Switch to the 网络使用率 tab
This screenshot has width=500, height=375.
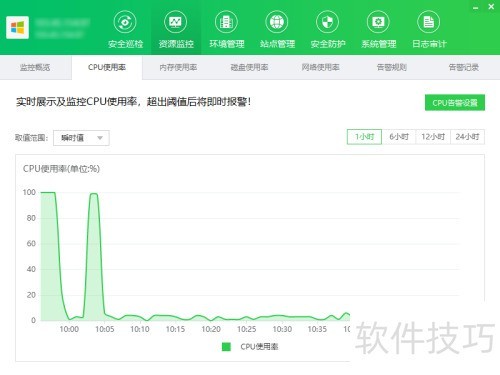tap(321, 68)
